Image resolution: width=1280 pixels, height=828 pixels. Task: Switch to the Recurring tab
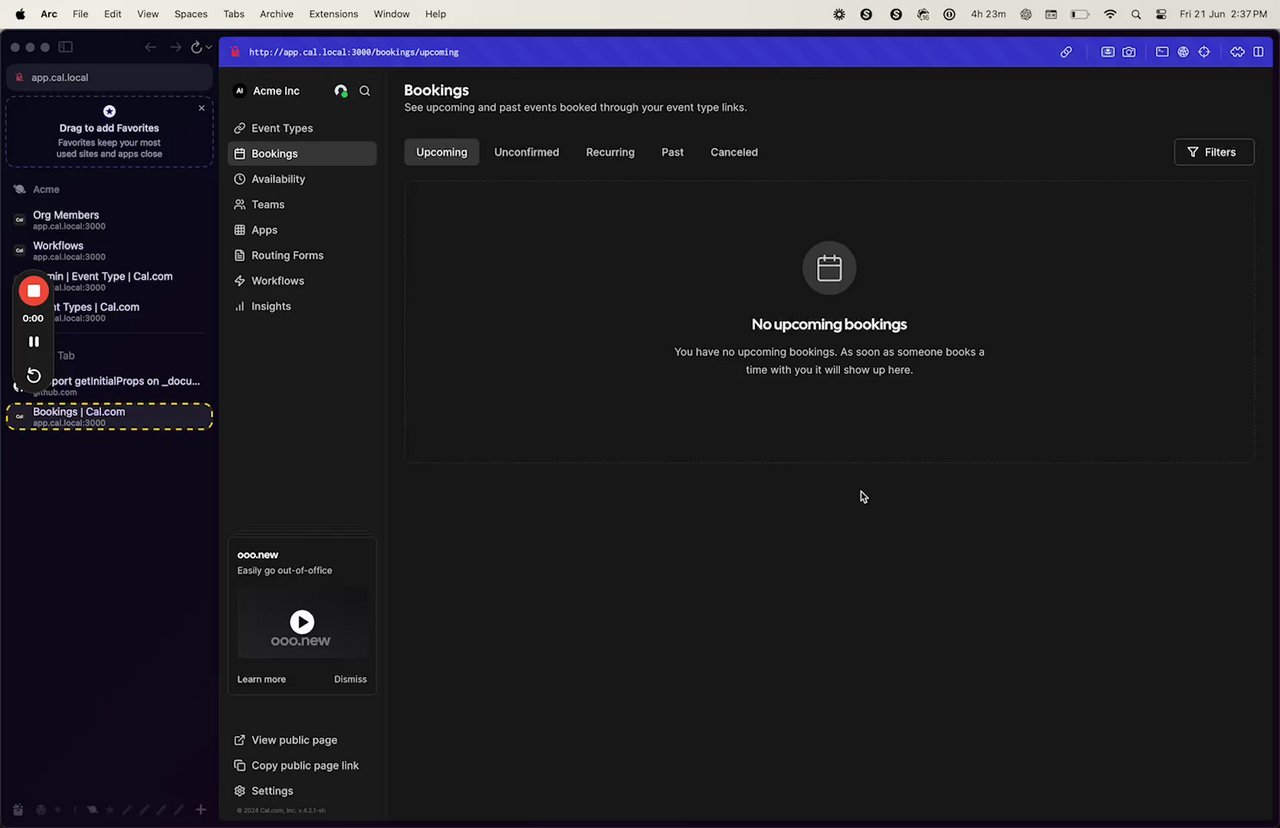coord(610,152)
